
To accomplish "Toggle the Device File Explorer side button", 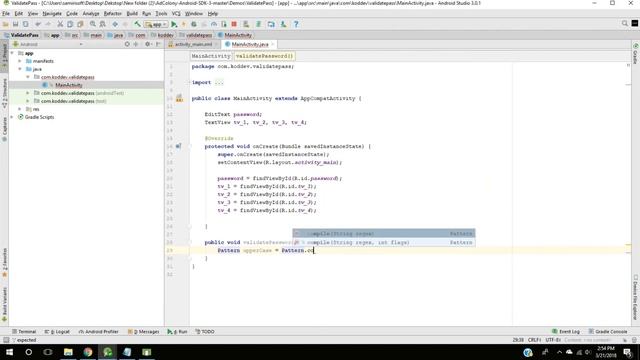I will 636,298.
